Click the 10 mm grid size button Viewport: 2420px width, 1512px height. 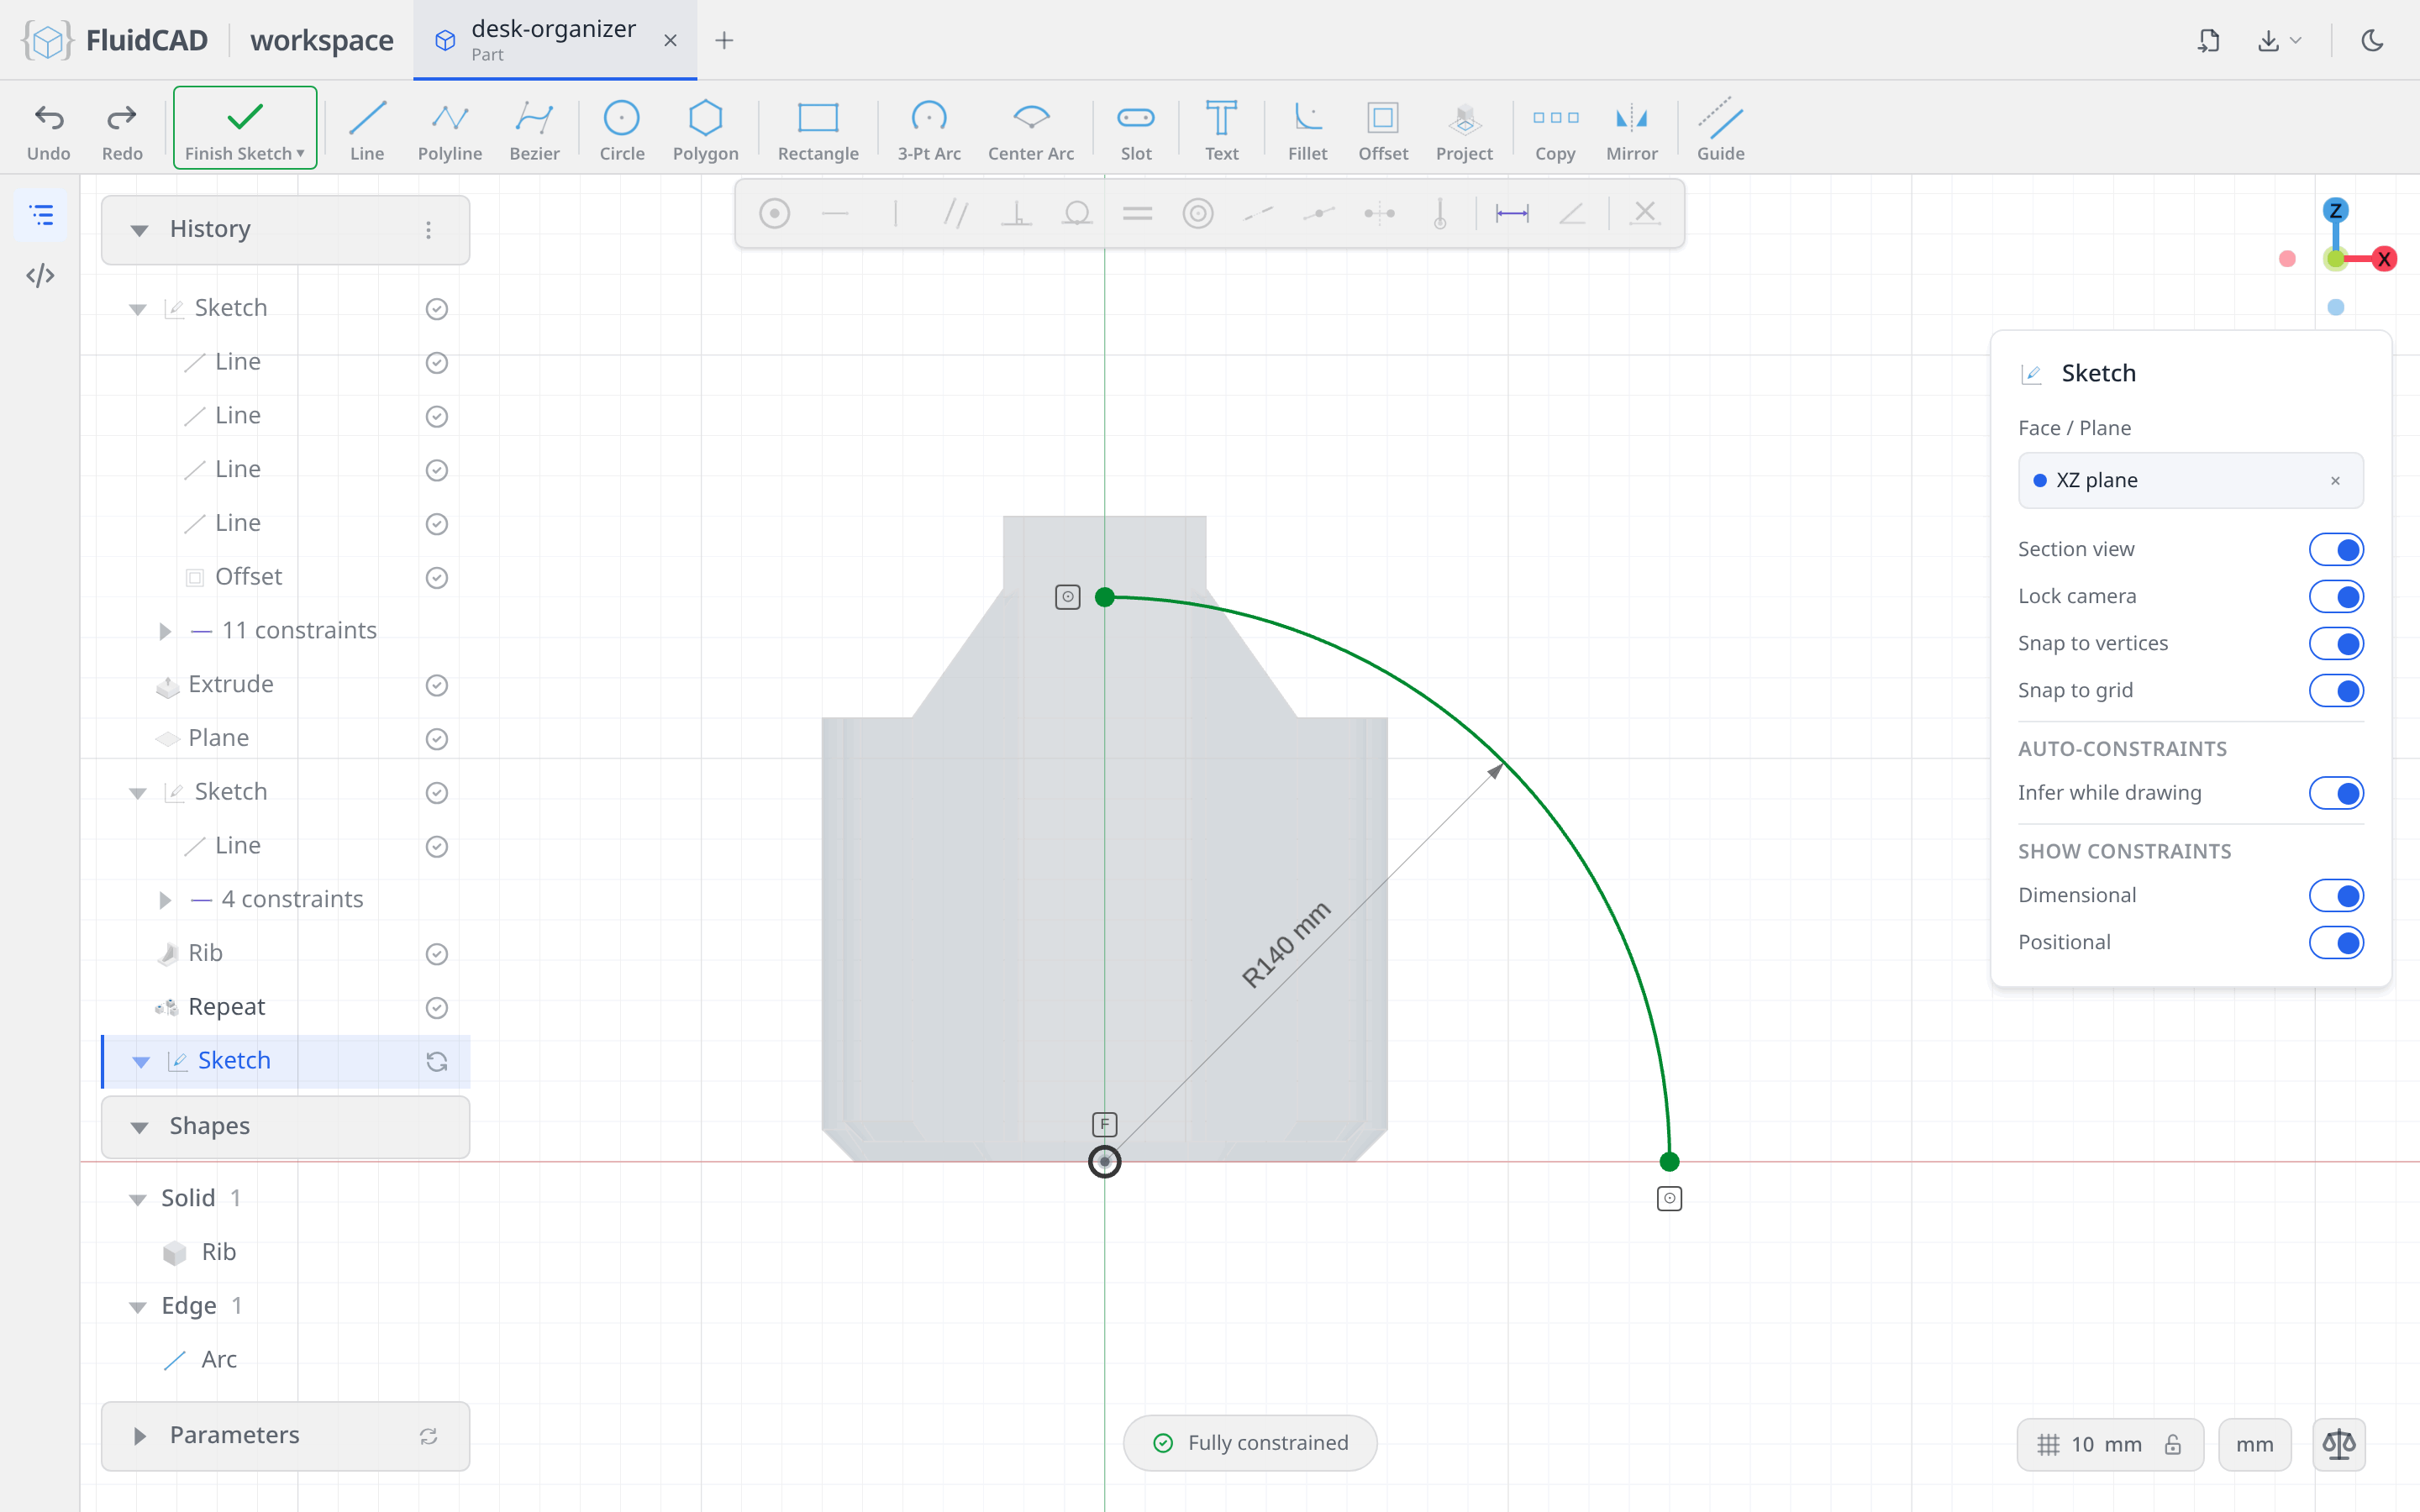(2109, 1444)
